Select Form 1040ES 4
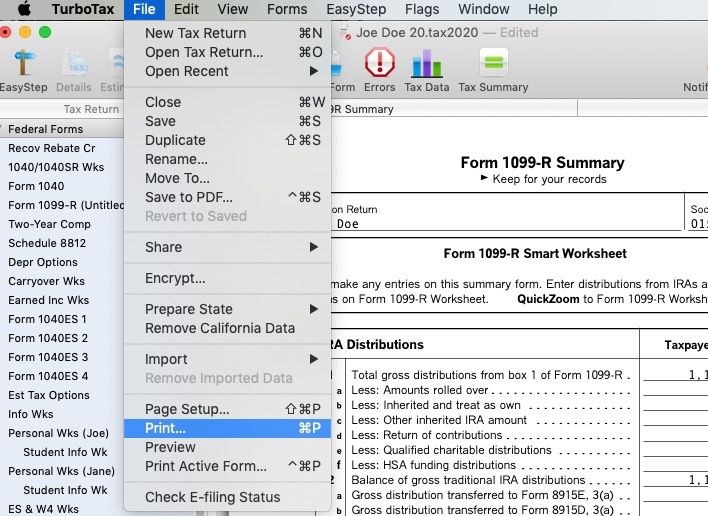Viewport: 708px width, 516px height. tap(48, 376)
